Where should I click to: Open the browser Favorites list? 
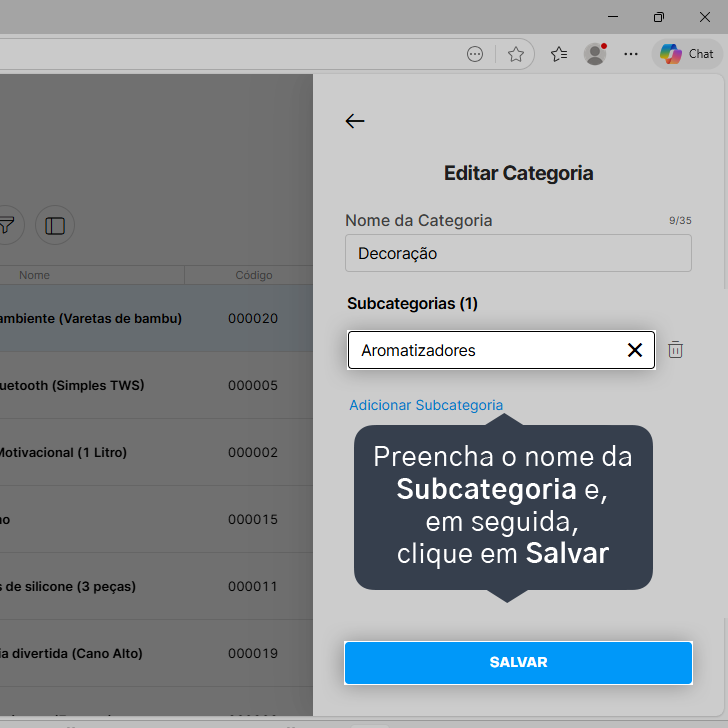pyautogui.click(x=559, y=54)
